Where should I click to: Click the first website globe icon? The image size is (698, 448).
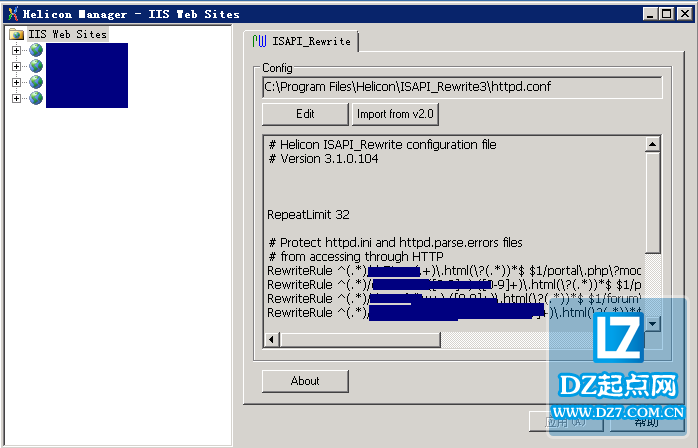36,50
